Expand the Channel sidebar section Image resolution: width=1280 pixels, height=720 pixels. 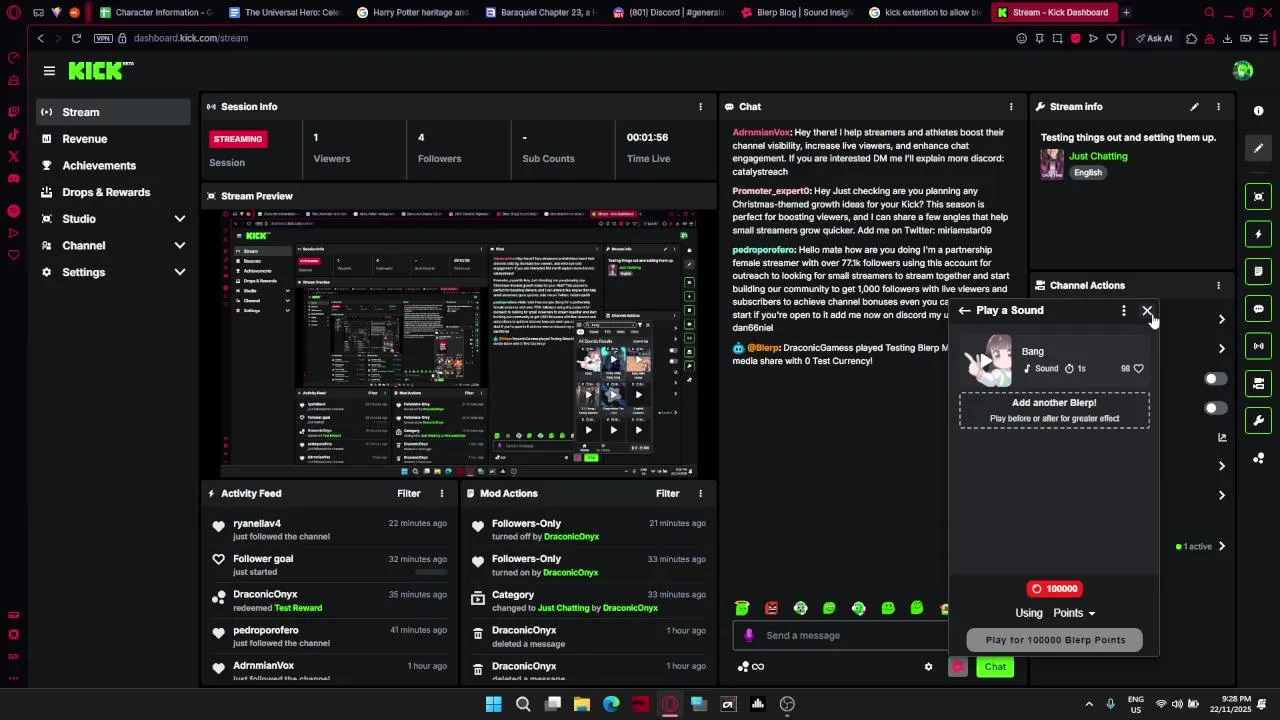pyautogui.click(x=180, y=246)
